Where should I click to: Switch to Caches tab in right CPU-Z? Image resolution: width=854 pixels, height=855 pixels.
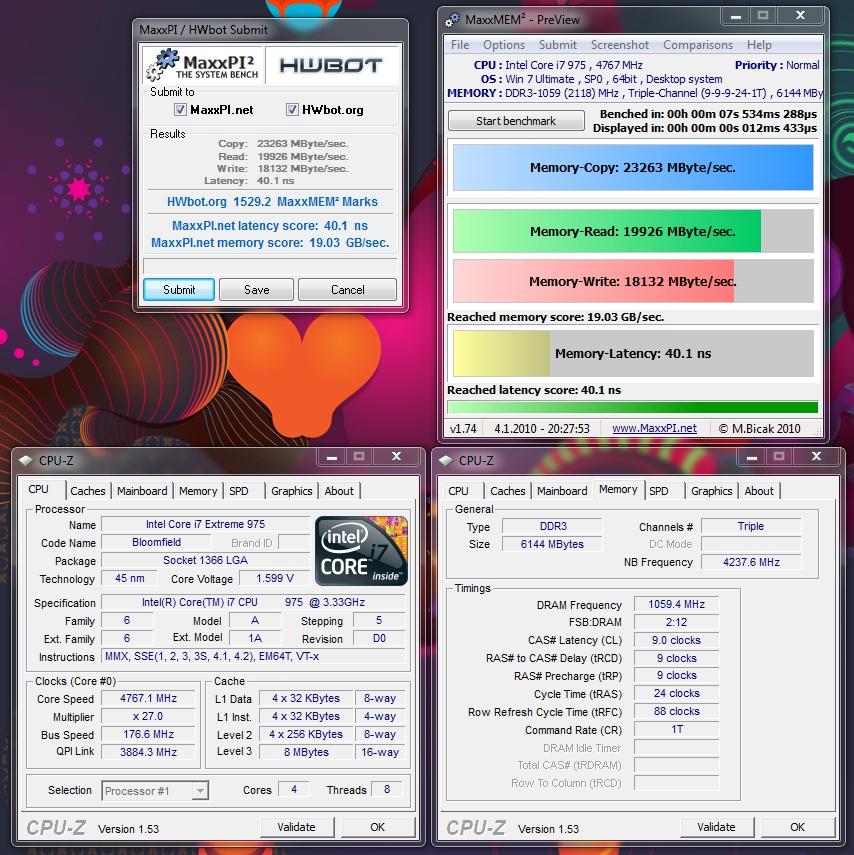point(508,491)
